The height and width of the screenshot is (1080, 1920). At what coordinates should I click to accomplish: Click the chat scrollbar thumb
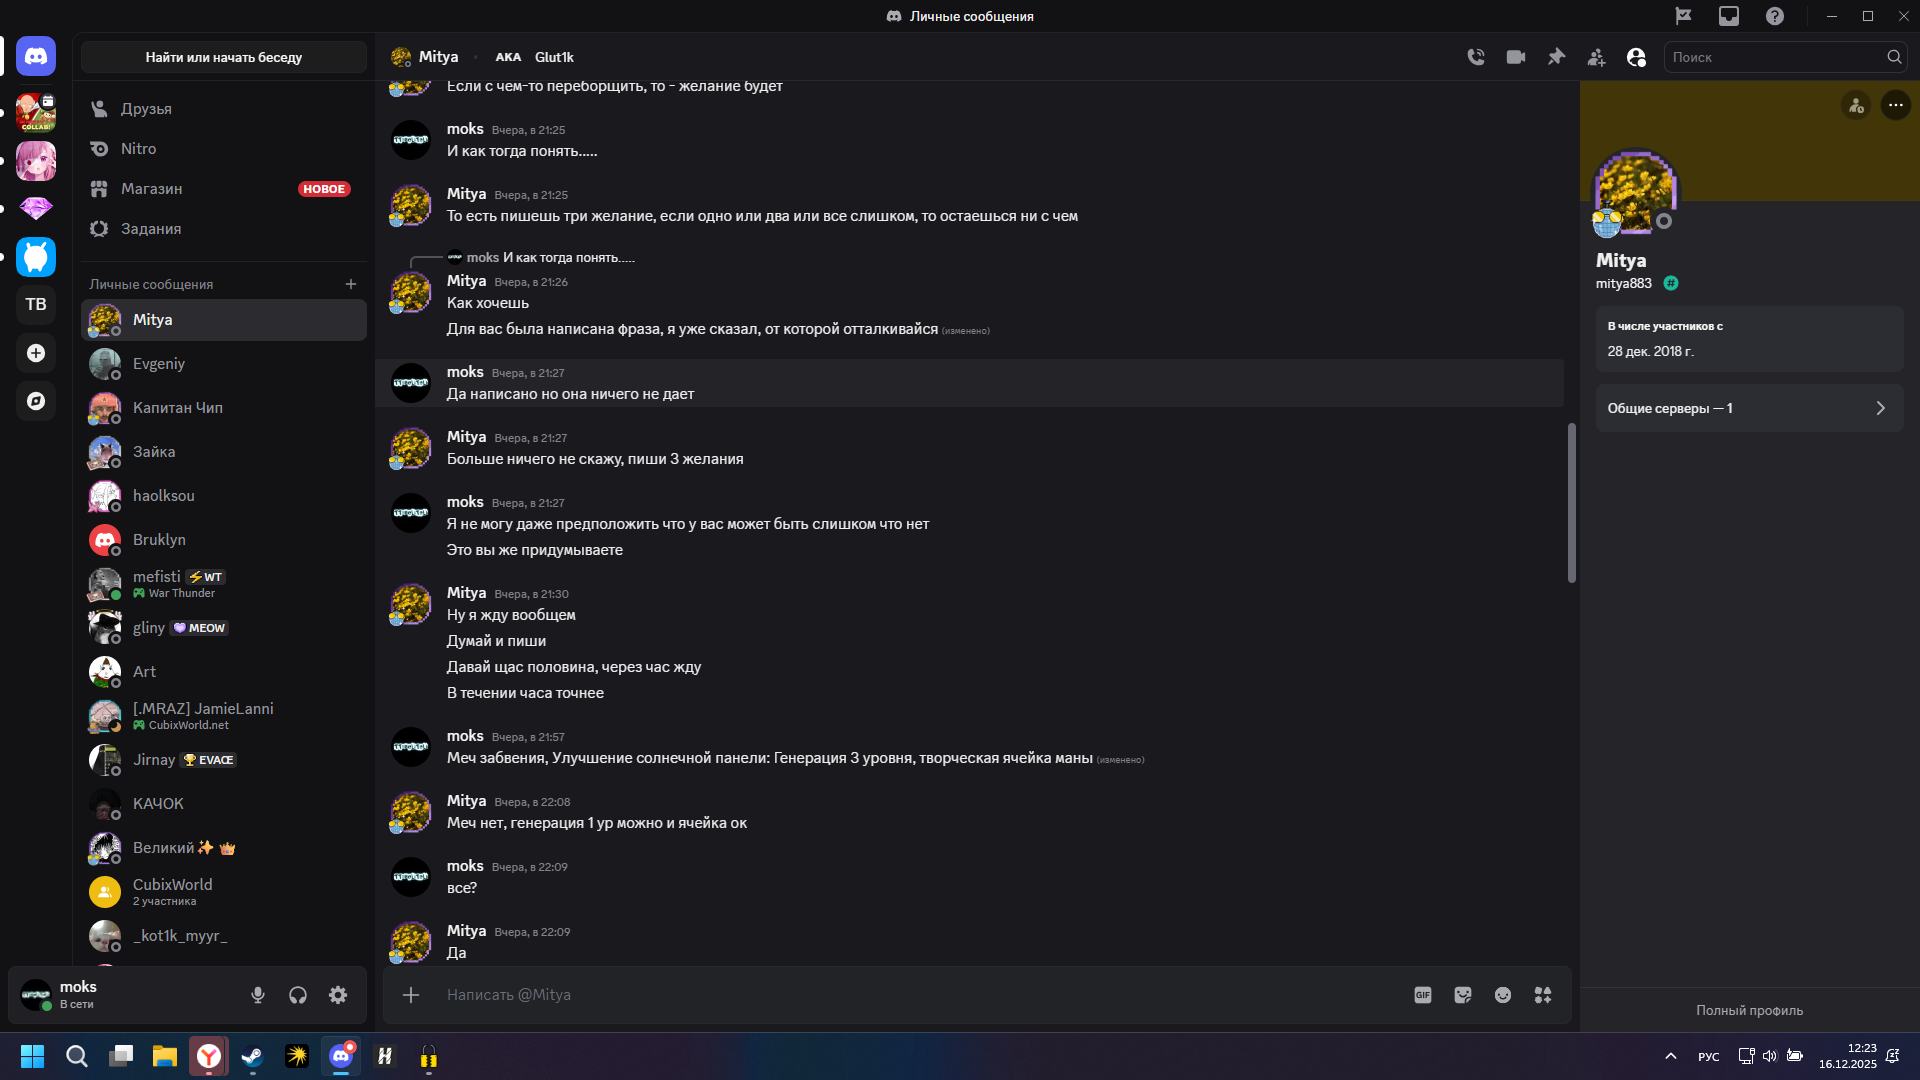(1571, 502)
